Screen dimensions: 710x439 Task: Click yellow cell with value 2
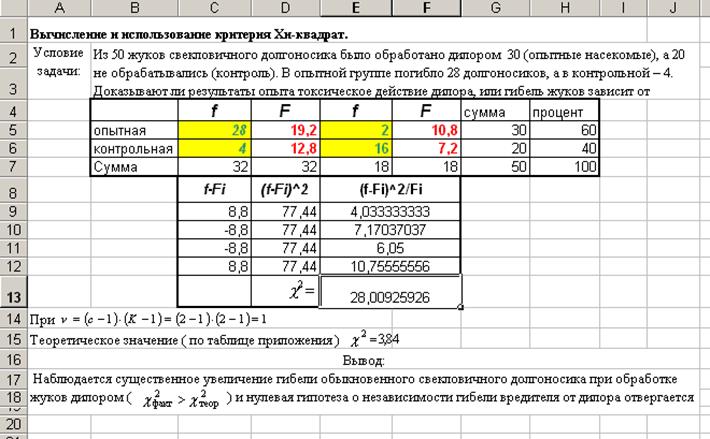[356, 130]
